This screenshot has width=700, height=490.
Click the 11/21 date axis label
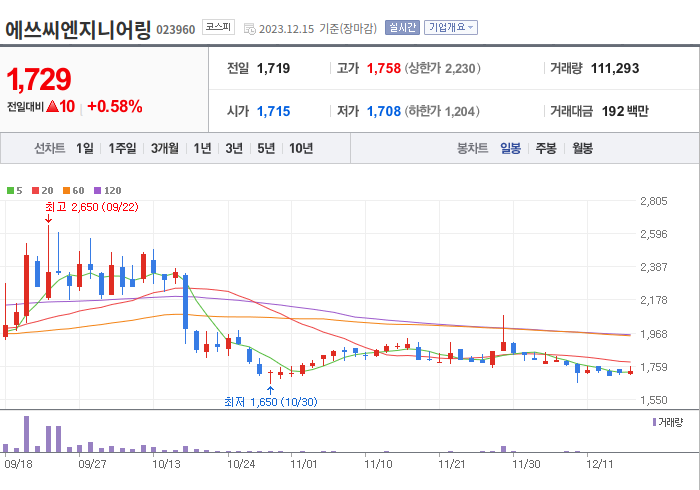(x=451, y=464)
